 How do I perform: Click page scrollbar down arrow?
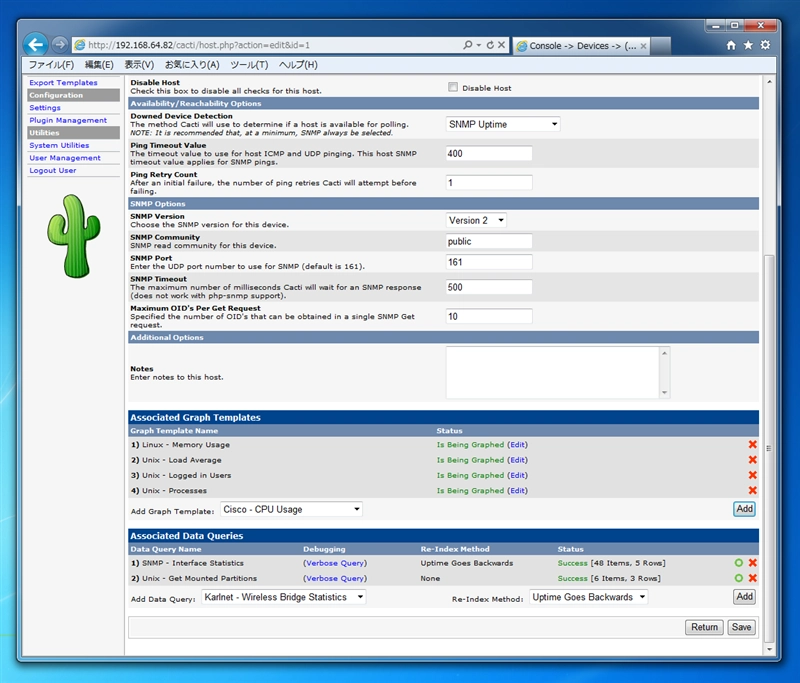point(769,649)
